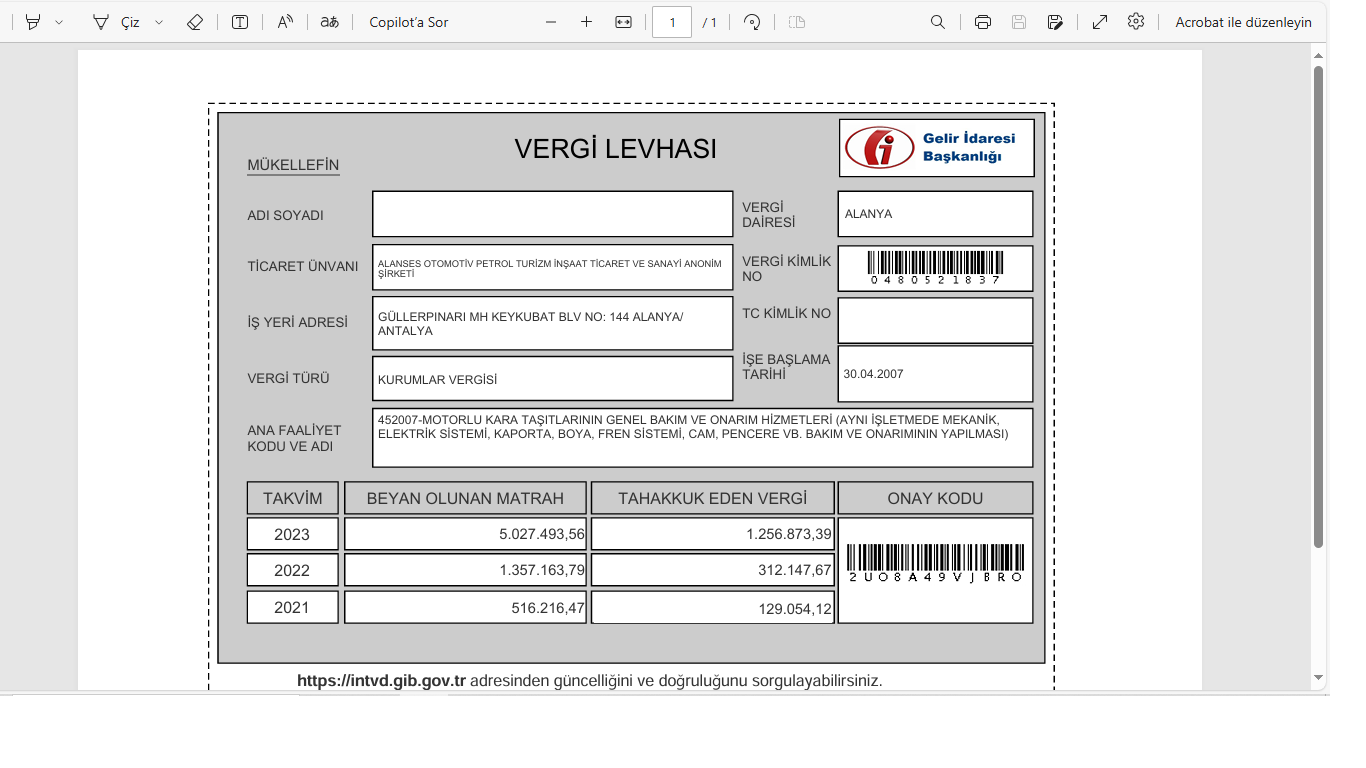Click the İŞ YERİ ADRESİ label
This screenshot has height=768, width=1366.
click(297, 322)
